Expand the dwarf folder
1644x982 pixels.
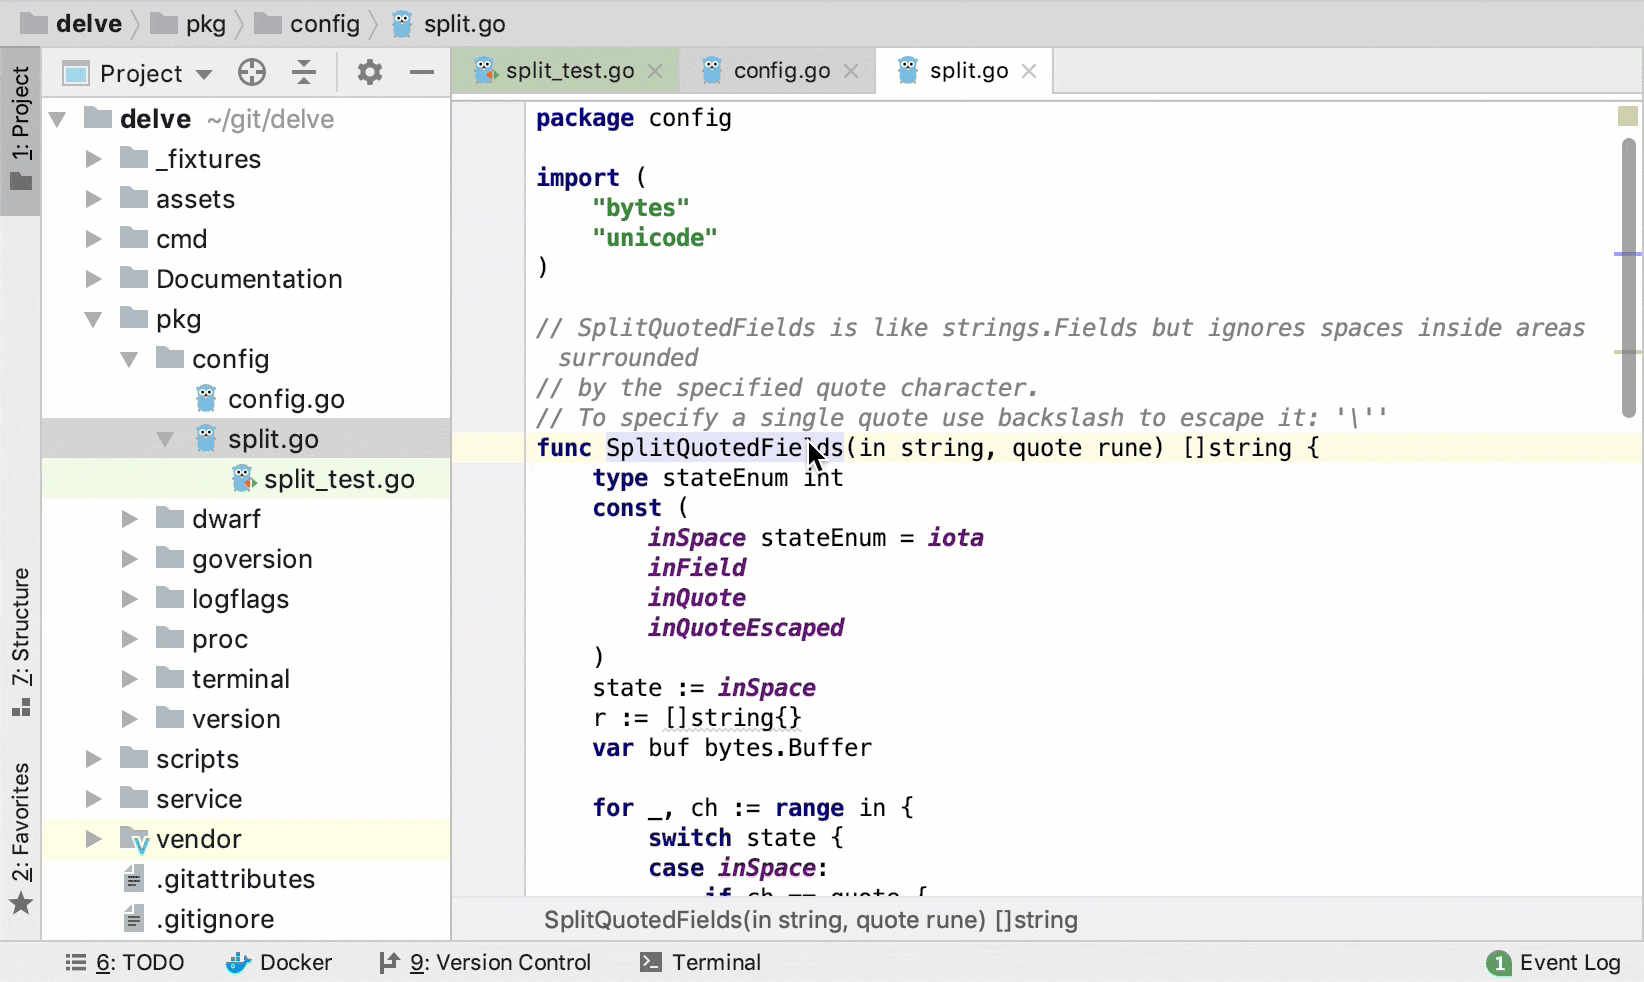(x=129, y=519)
